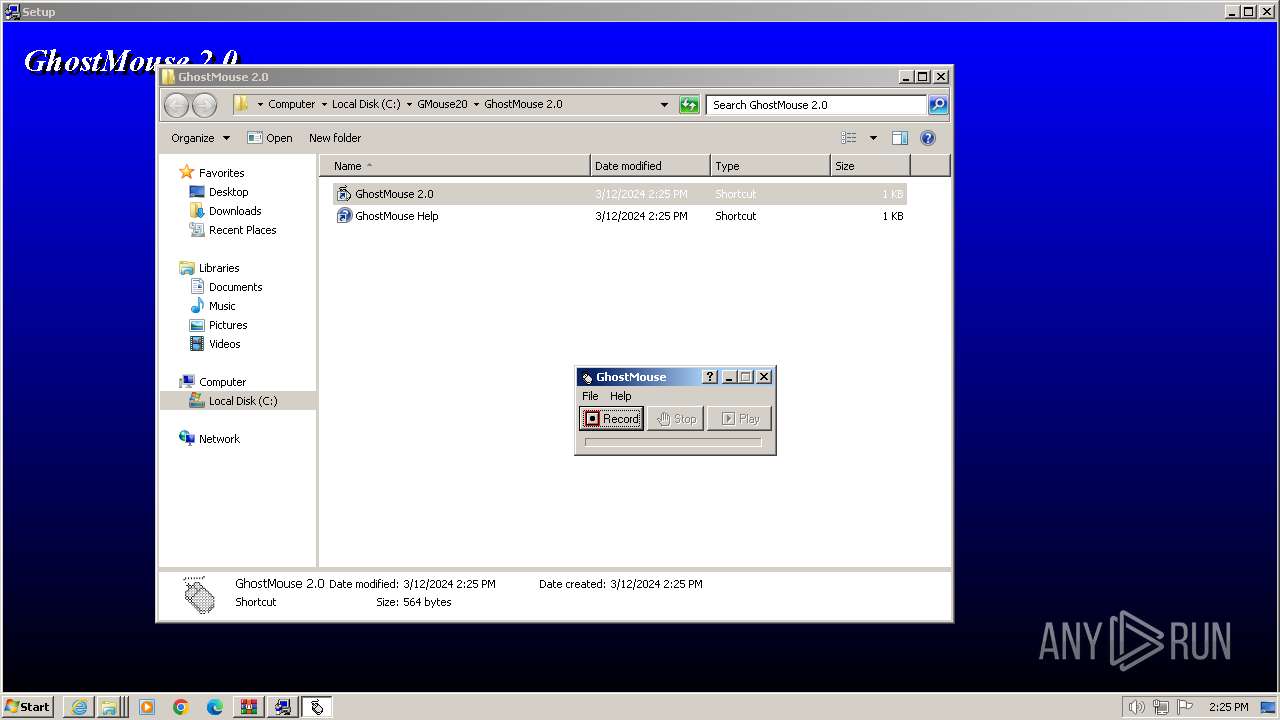Open Favorites in the navigation pane

221,173
